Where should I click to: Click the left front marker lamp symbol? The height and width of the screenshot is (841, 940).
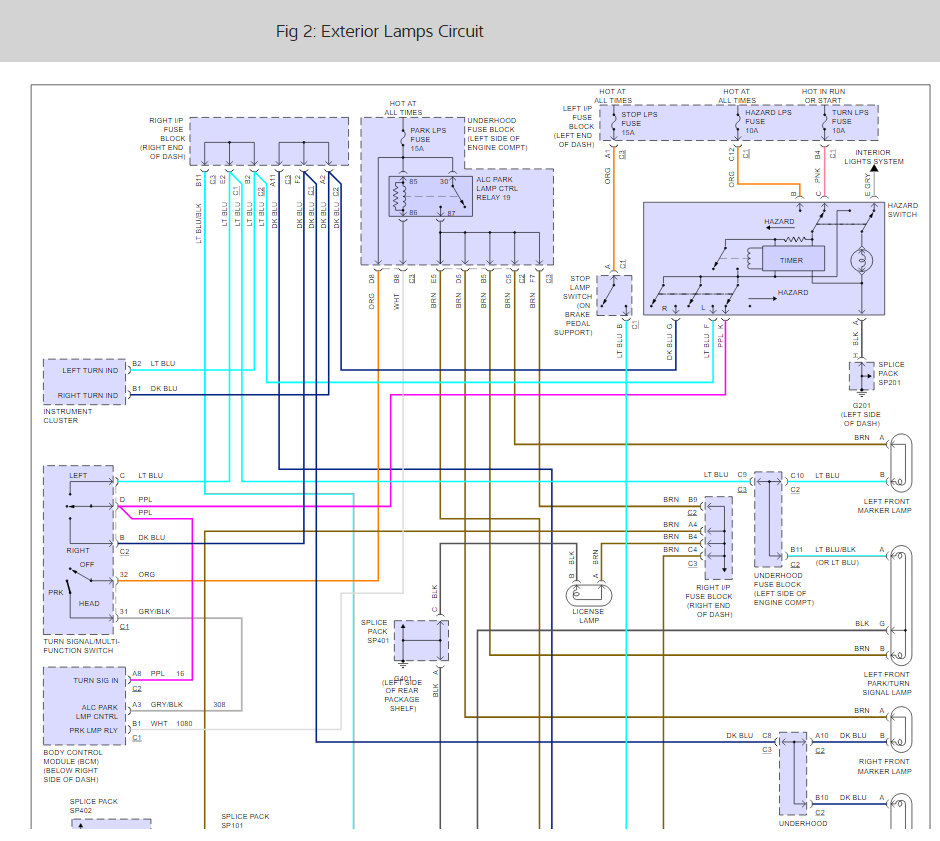point(900,463)
